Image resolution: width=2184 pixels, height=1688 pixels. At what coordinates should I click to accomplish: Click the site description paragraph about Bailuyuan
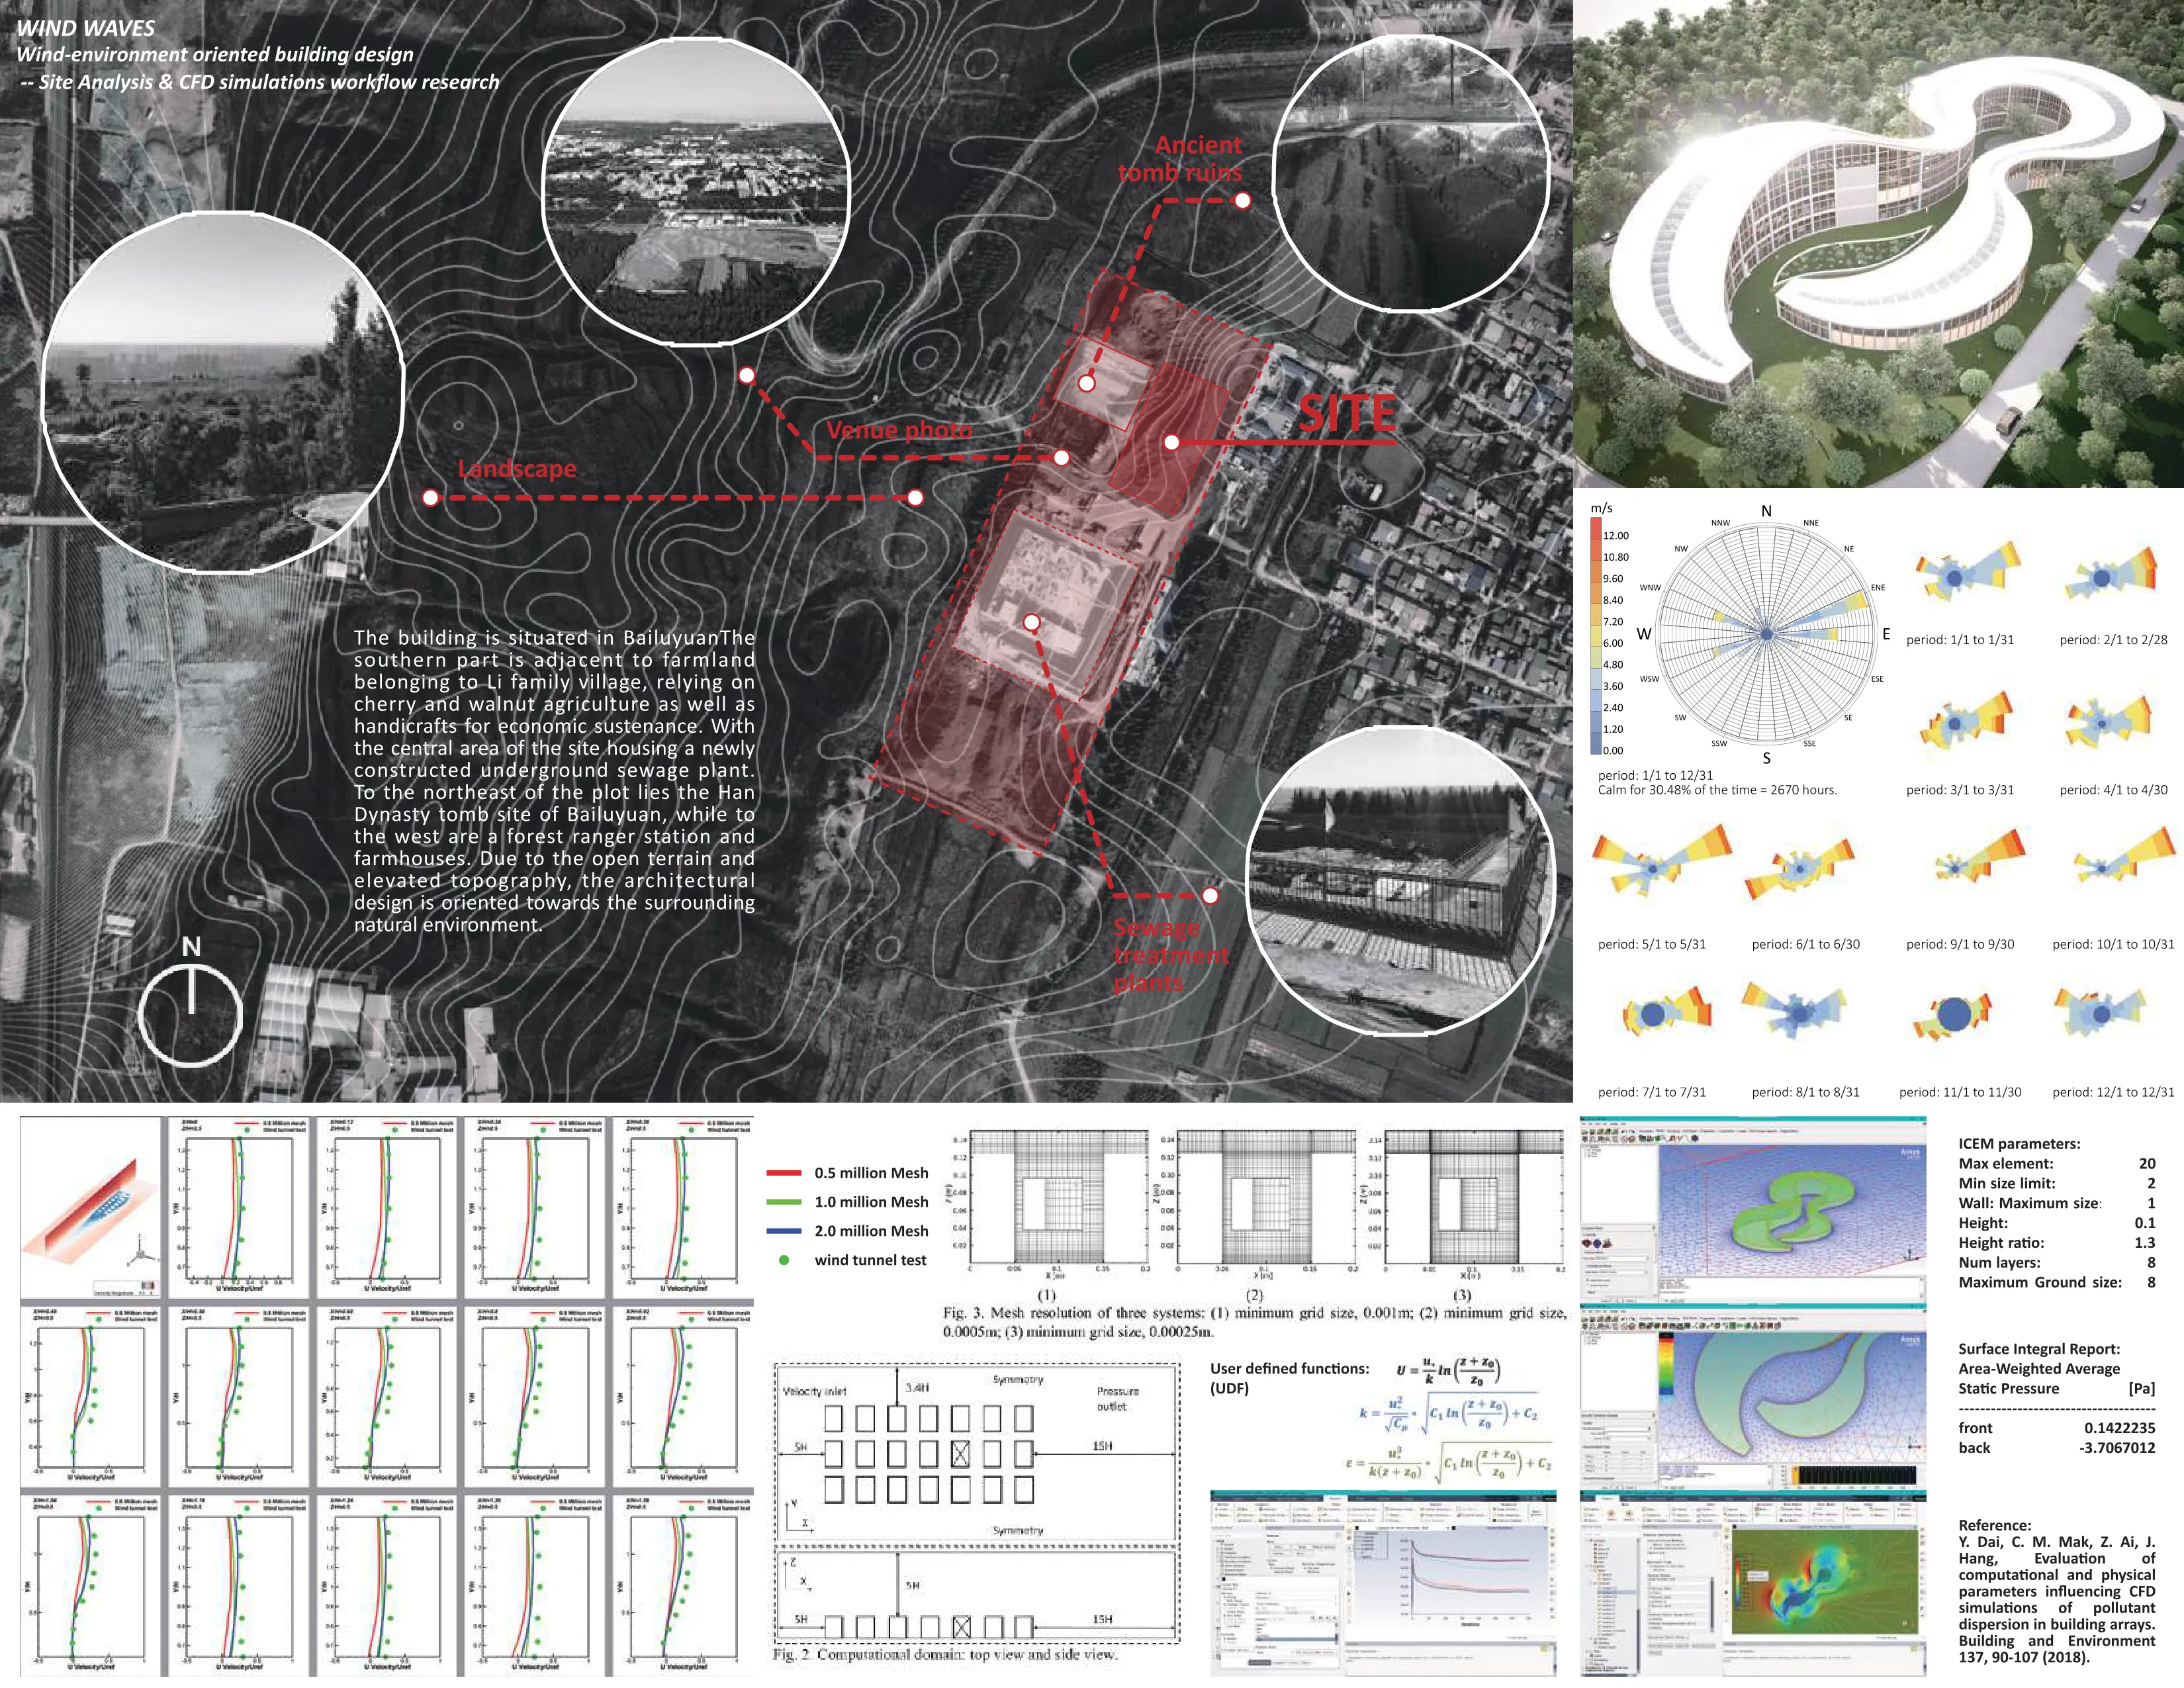coord(555,781)
